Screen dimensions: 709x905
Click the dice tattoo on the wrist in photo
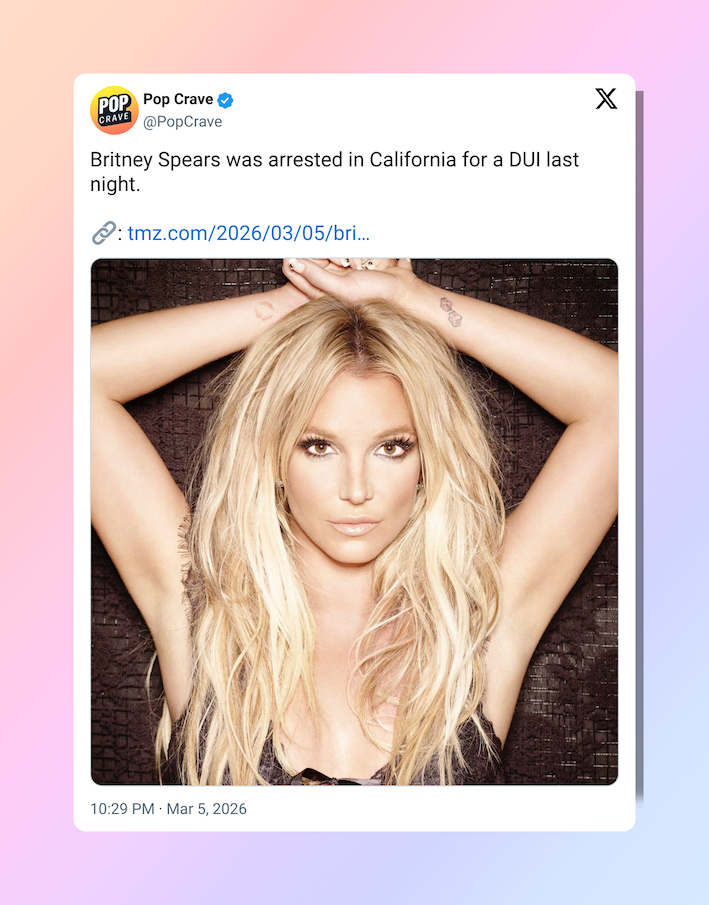(451, 312)
